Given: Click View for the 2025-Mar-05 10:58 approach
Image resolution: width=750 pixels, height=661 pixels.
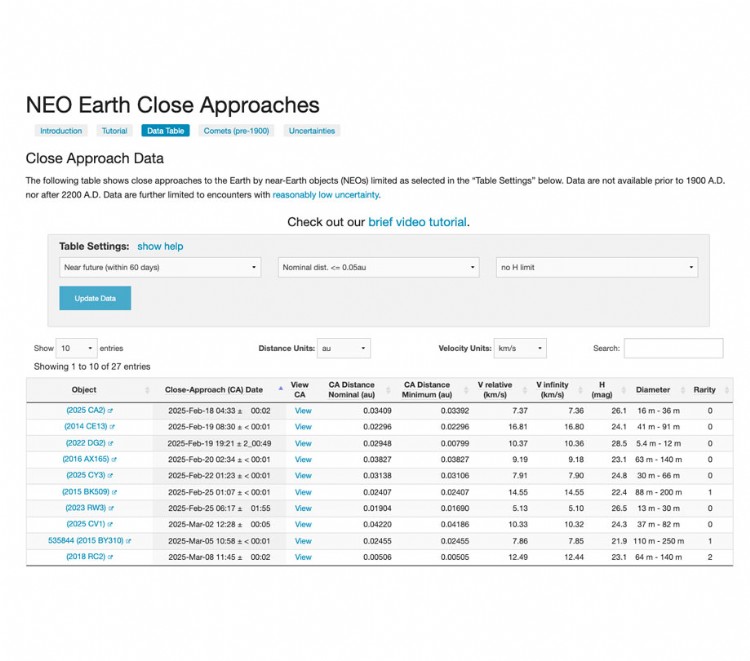Looking at the screenshot, I should coord(303,541).
